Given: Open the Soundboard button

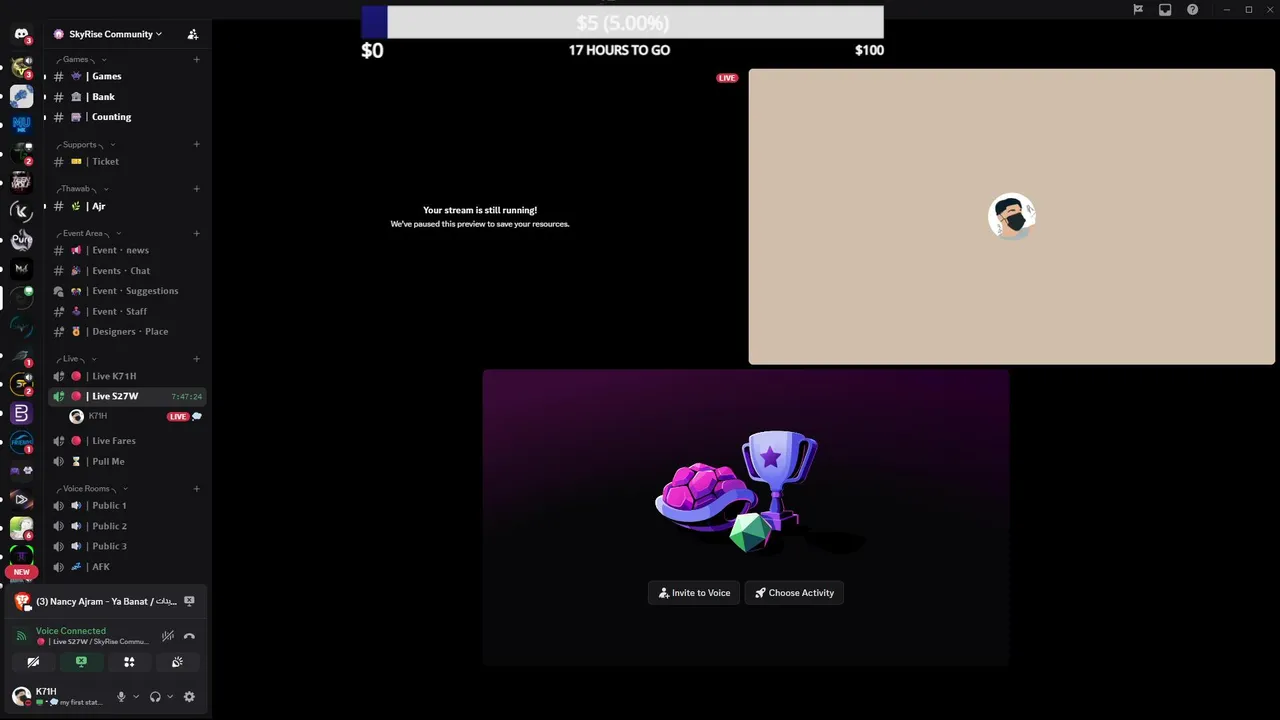Looking at the screenshot, I should pos(177,662).
